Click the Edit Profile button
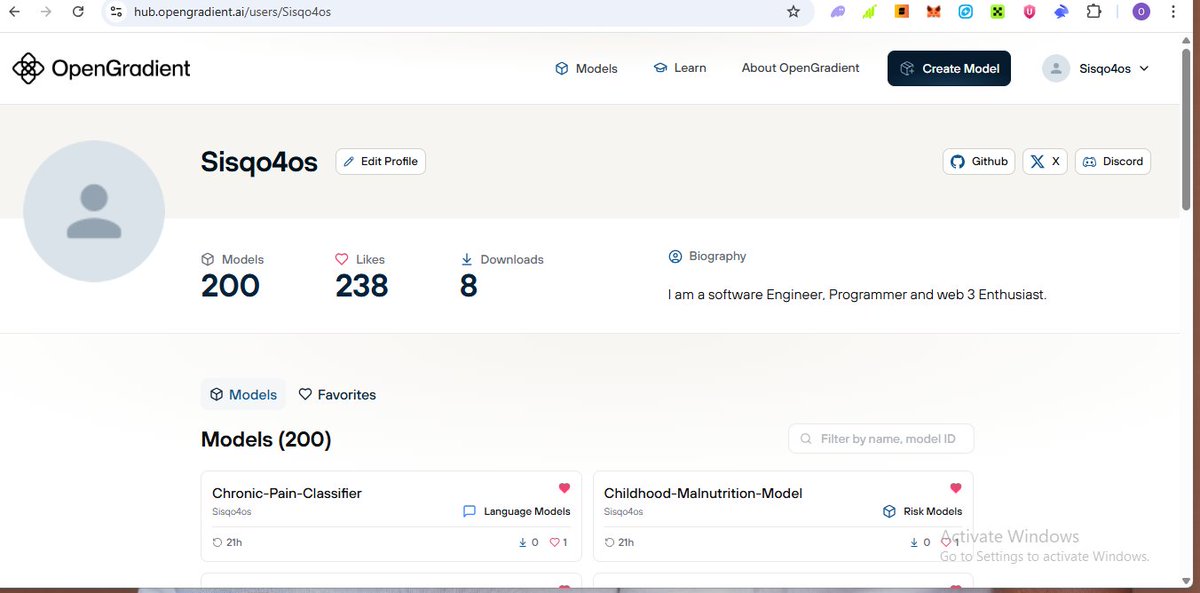Screen dimensions: 1200x593 pos(380,161)
